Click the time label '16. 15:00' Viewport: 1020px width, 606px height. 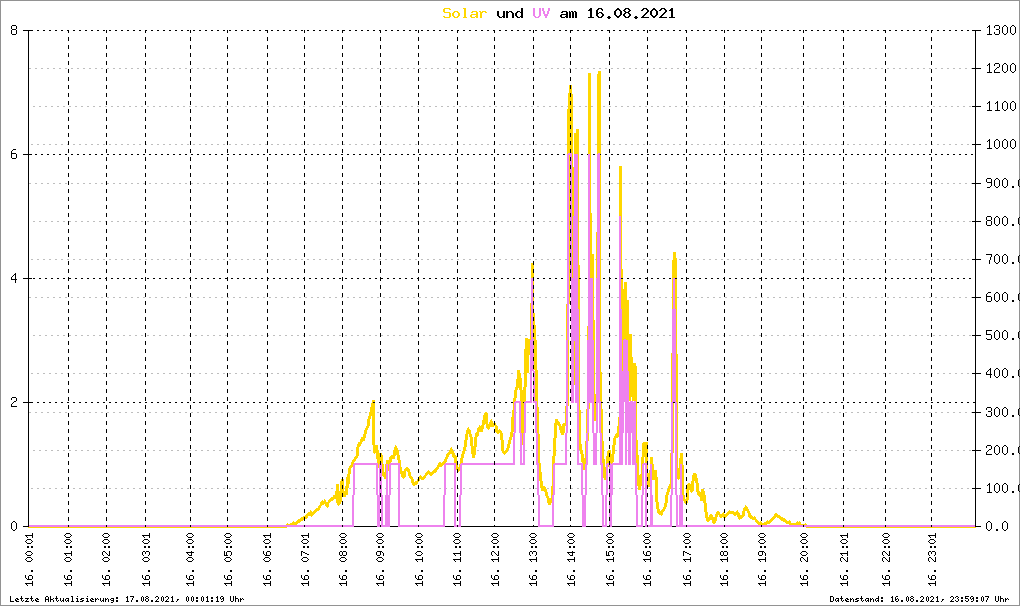click(610, 560)
